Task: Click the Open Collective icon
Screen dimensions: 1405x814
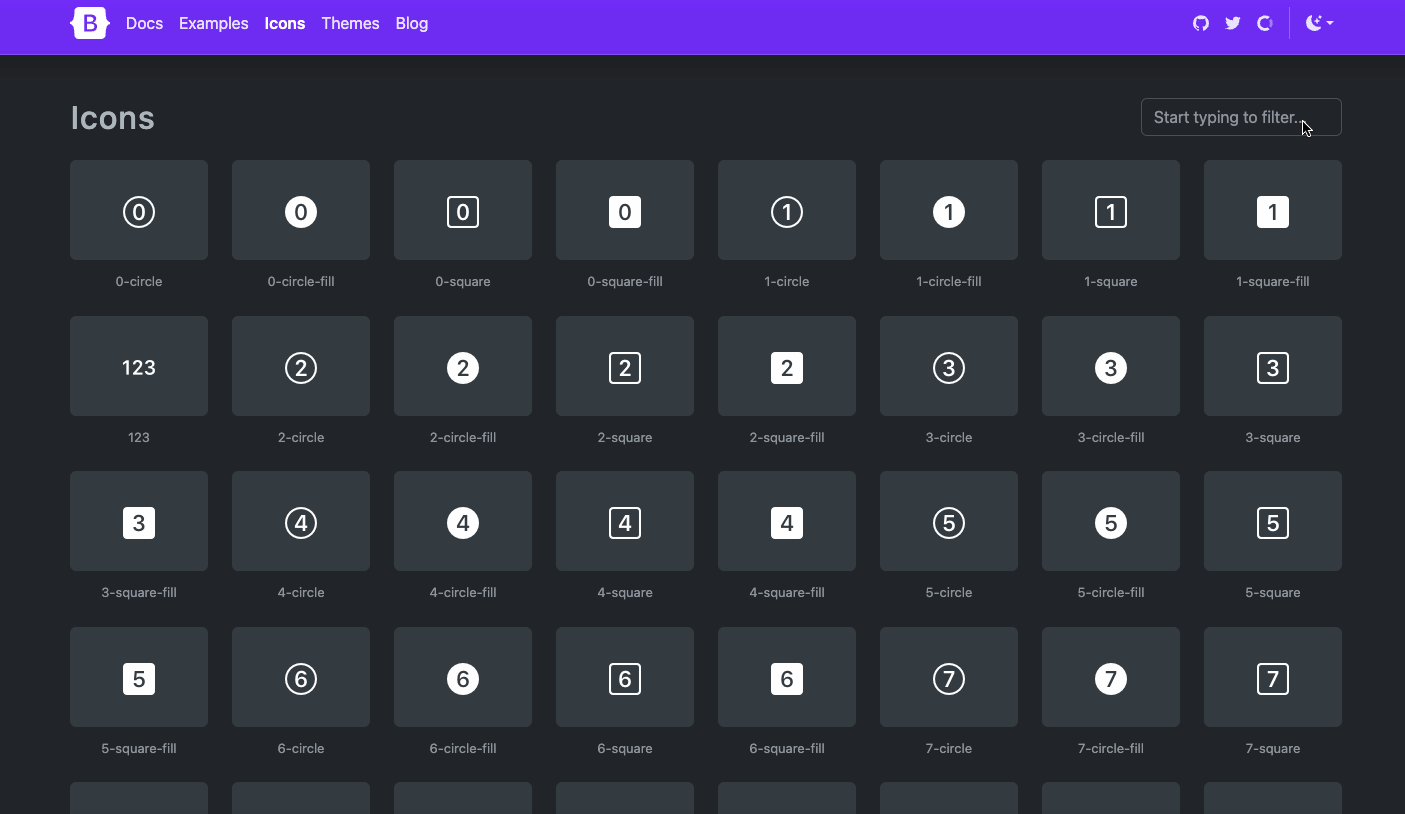Action: click(1264, 22)
